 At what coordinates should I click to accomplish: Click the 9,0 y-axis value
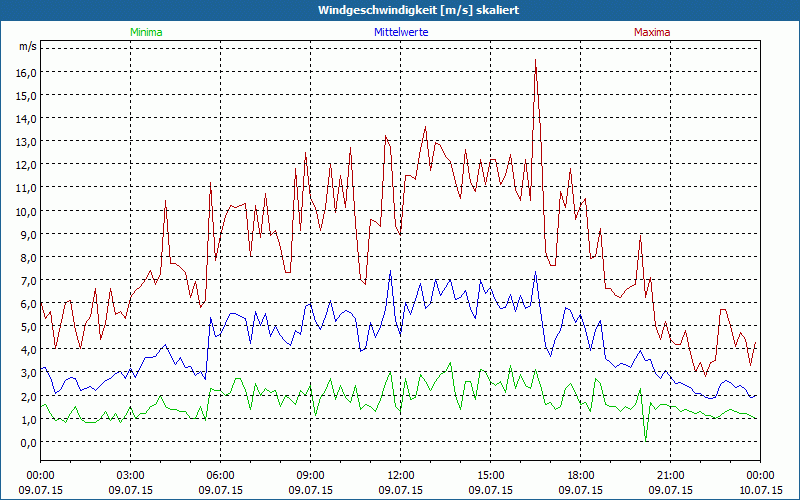(30, 234)
